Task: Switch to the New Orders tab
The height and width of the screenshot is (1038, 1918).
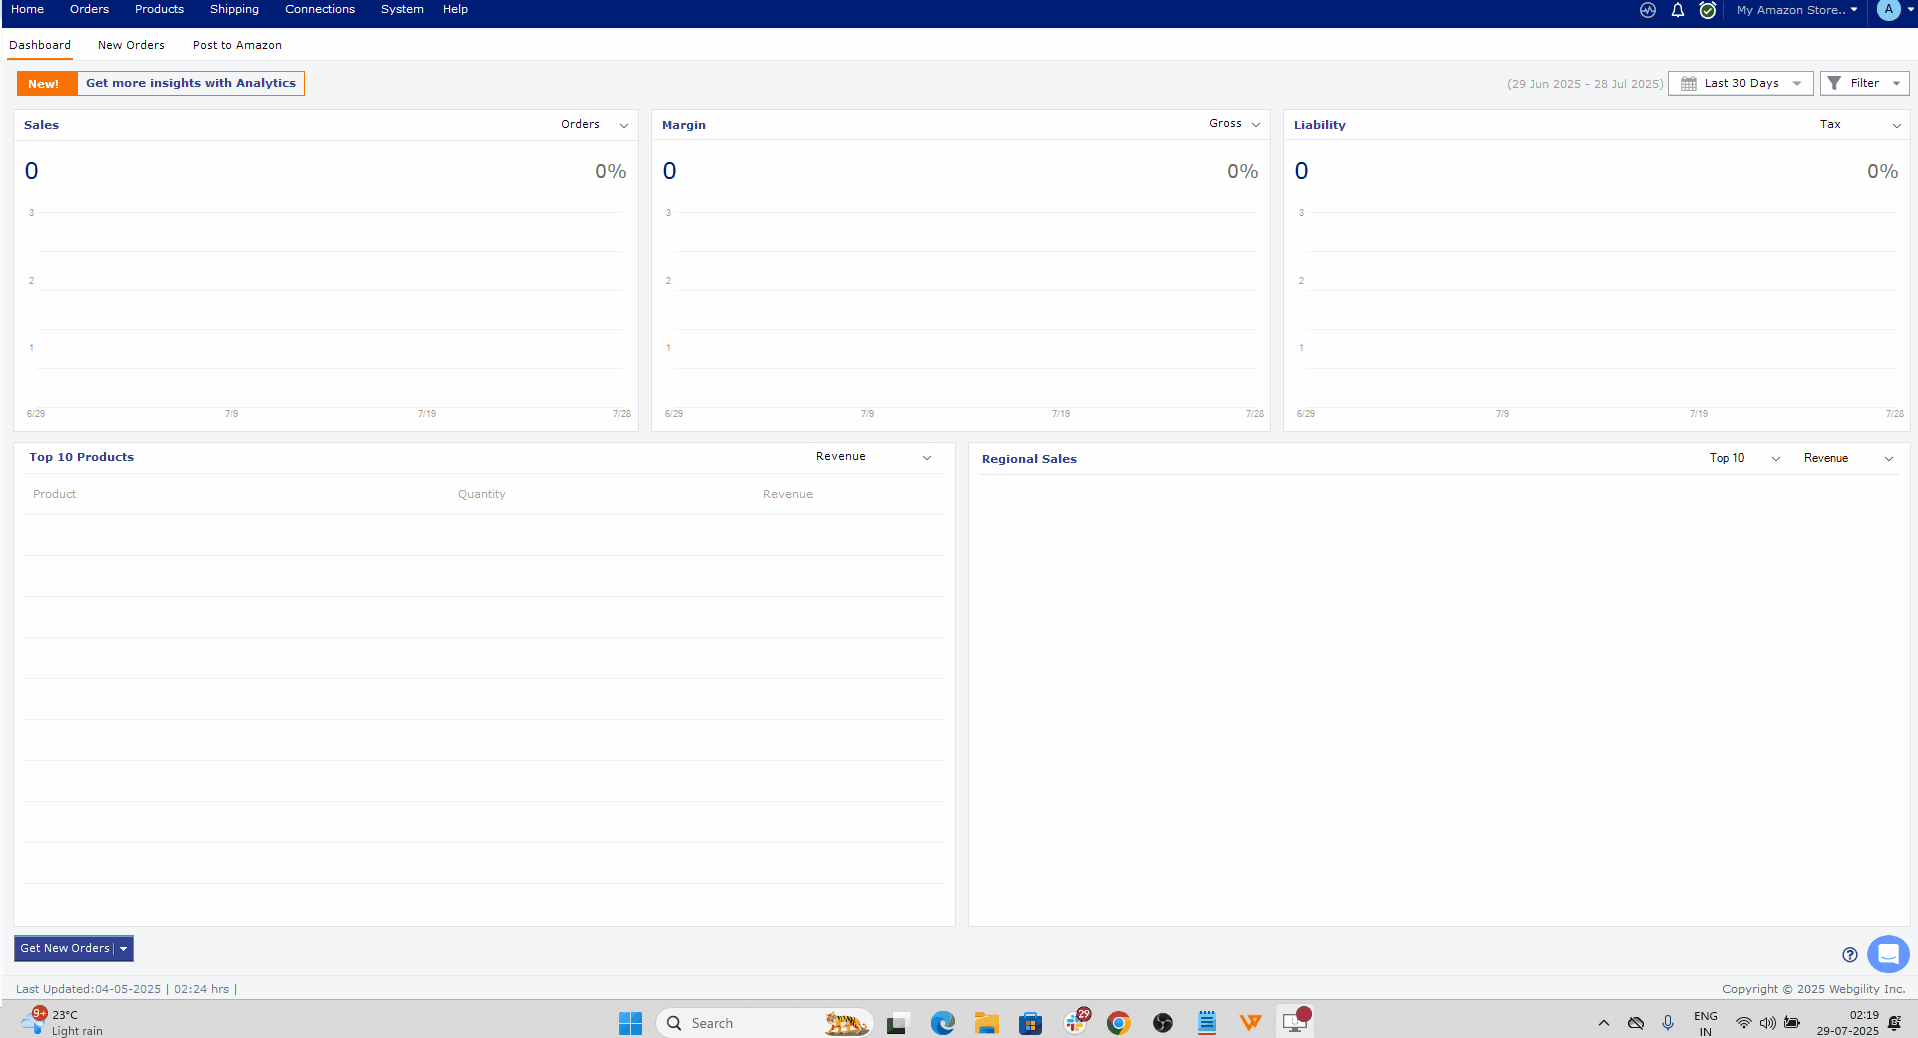Action: [131, 45]
